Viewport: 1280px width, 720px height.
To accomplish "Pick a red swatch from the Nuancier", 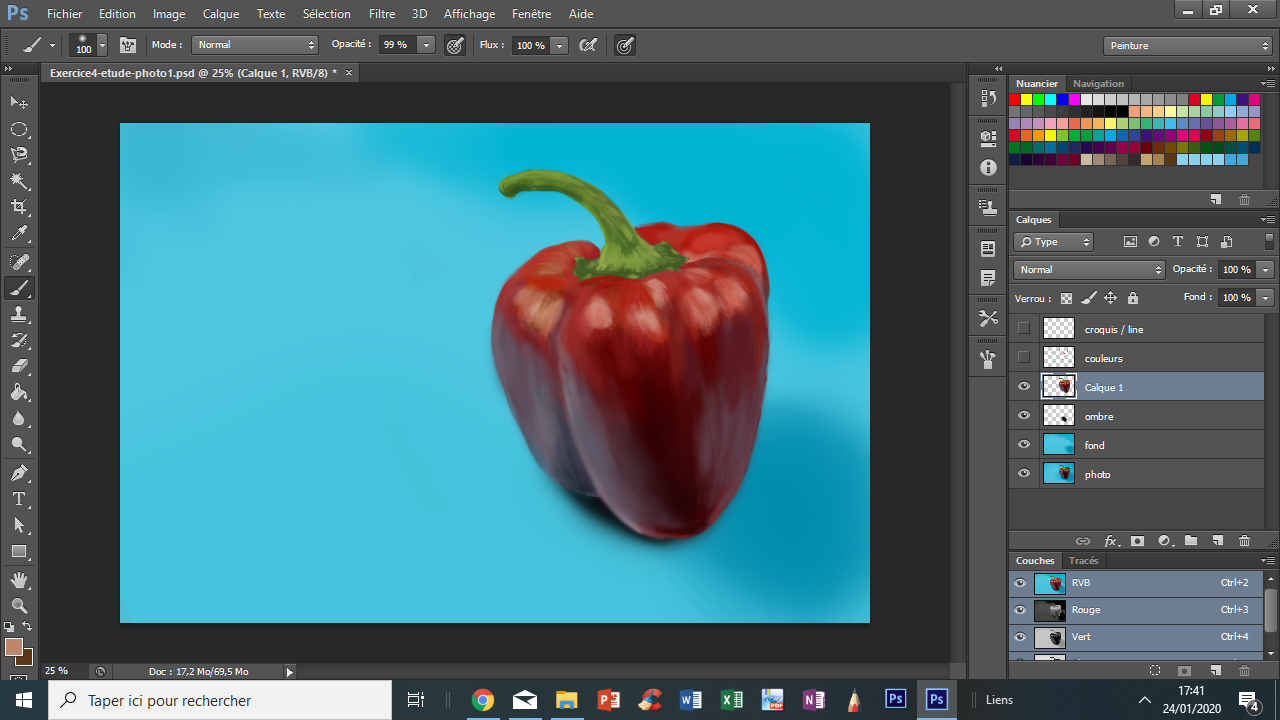I will tap(1015, 99).
